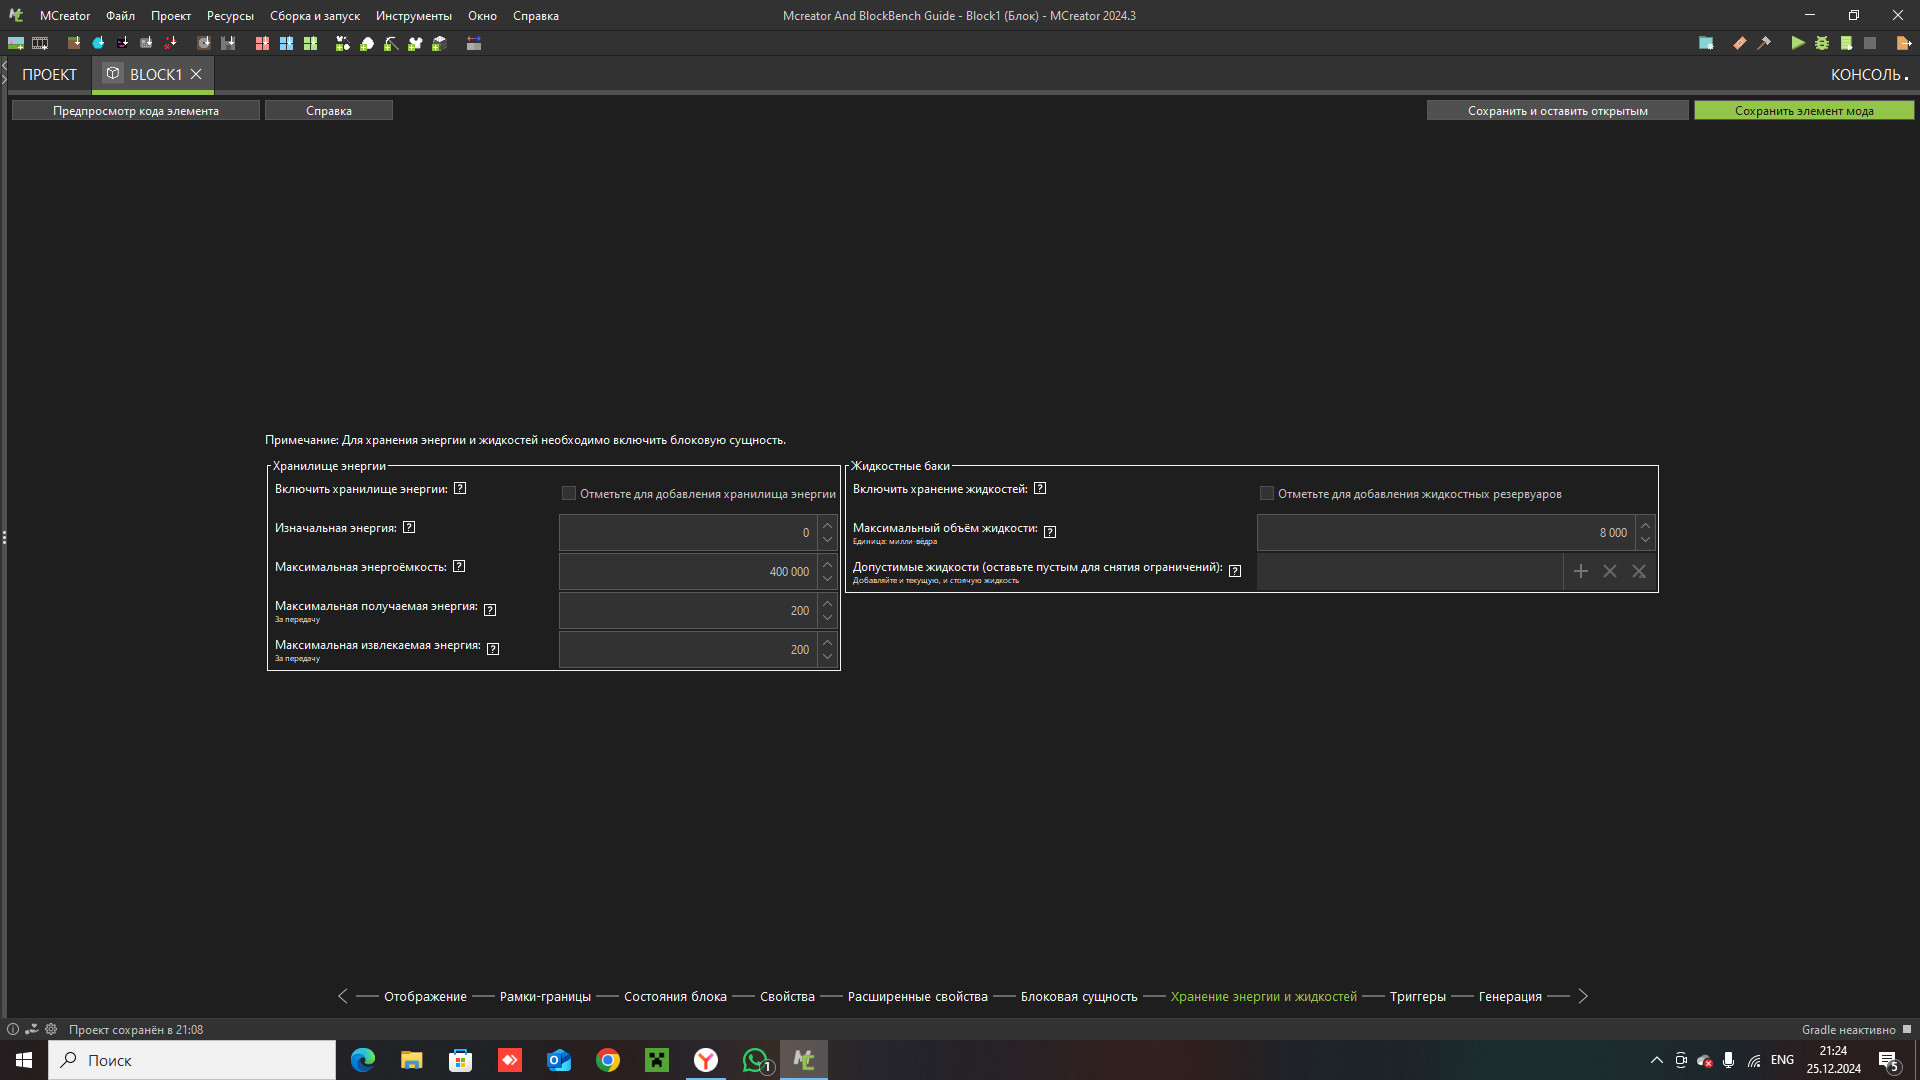
Task: Click the create new texture image icon
Action: click(x=16, y=43)
